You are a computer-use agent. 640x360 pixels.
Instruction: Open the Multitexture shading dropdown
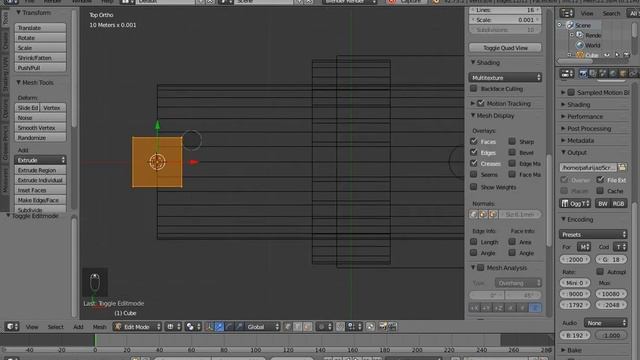point(505,77)
